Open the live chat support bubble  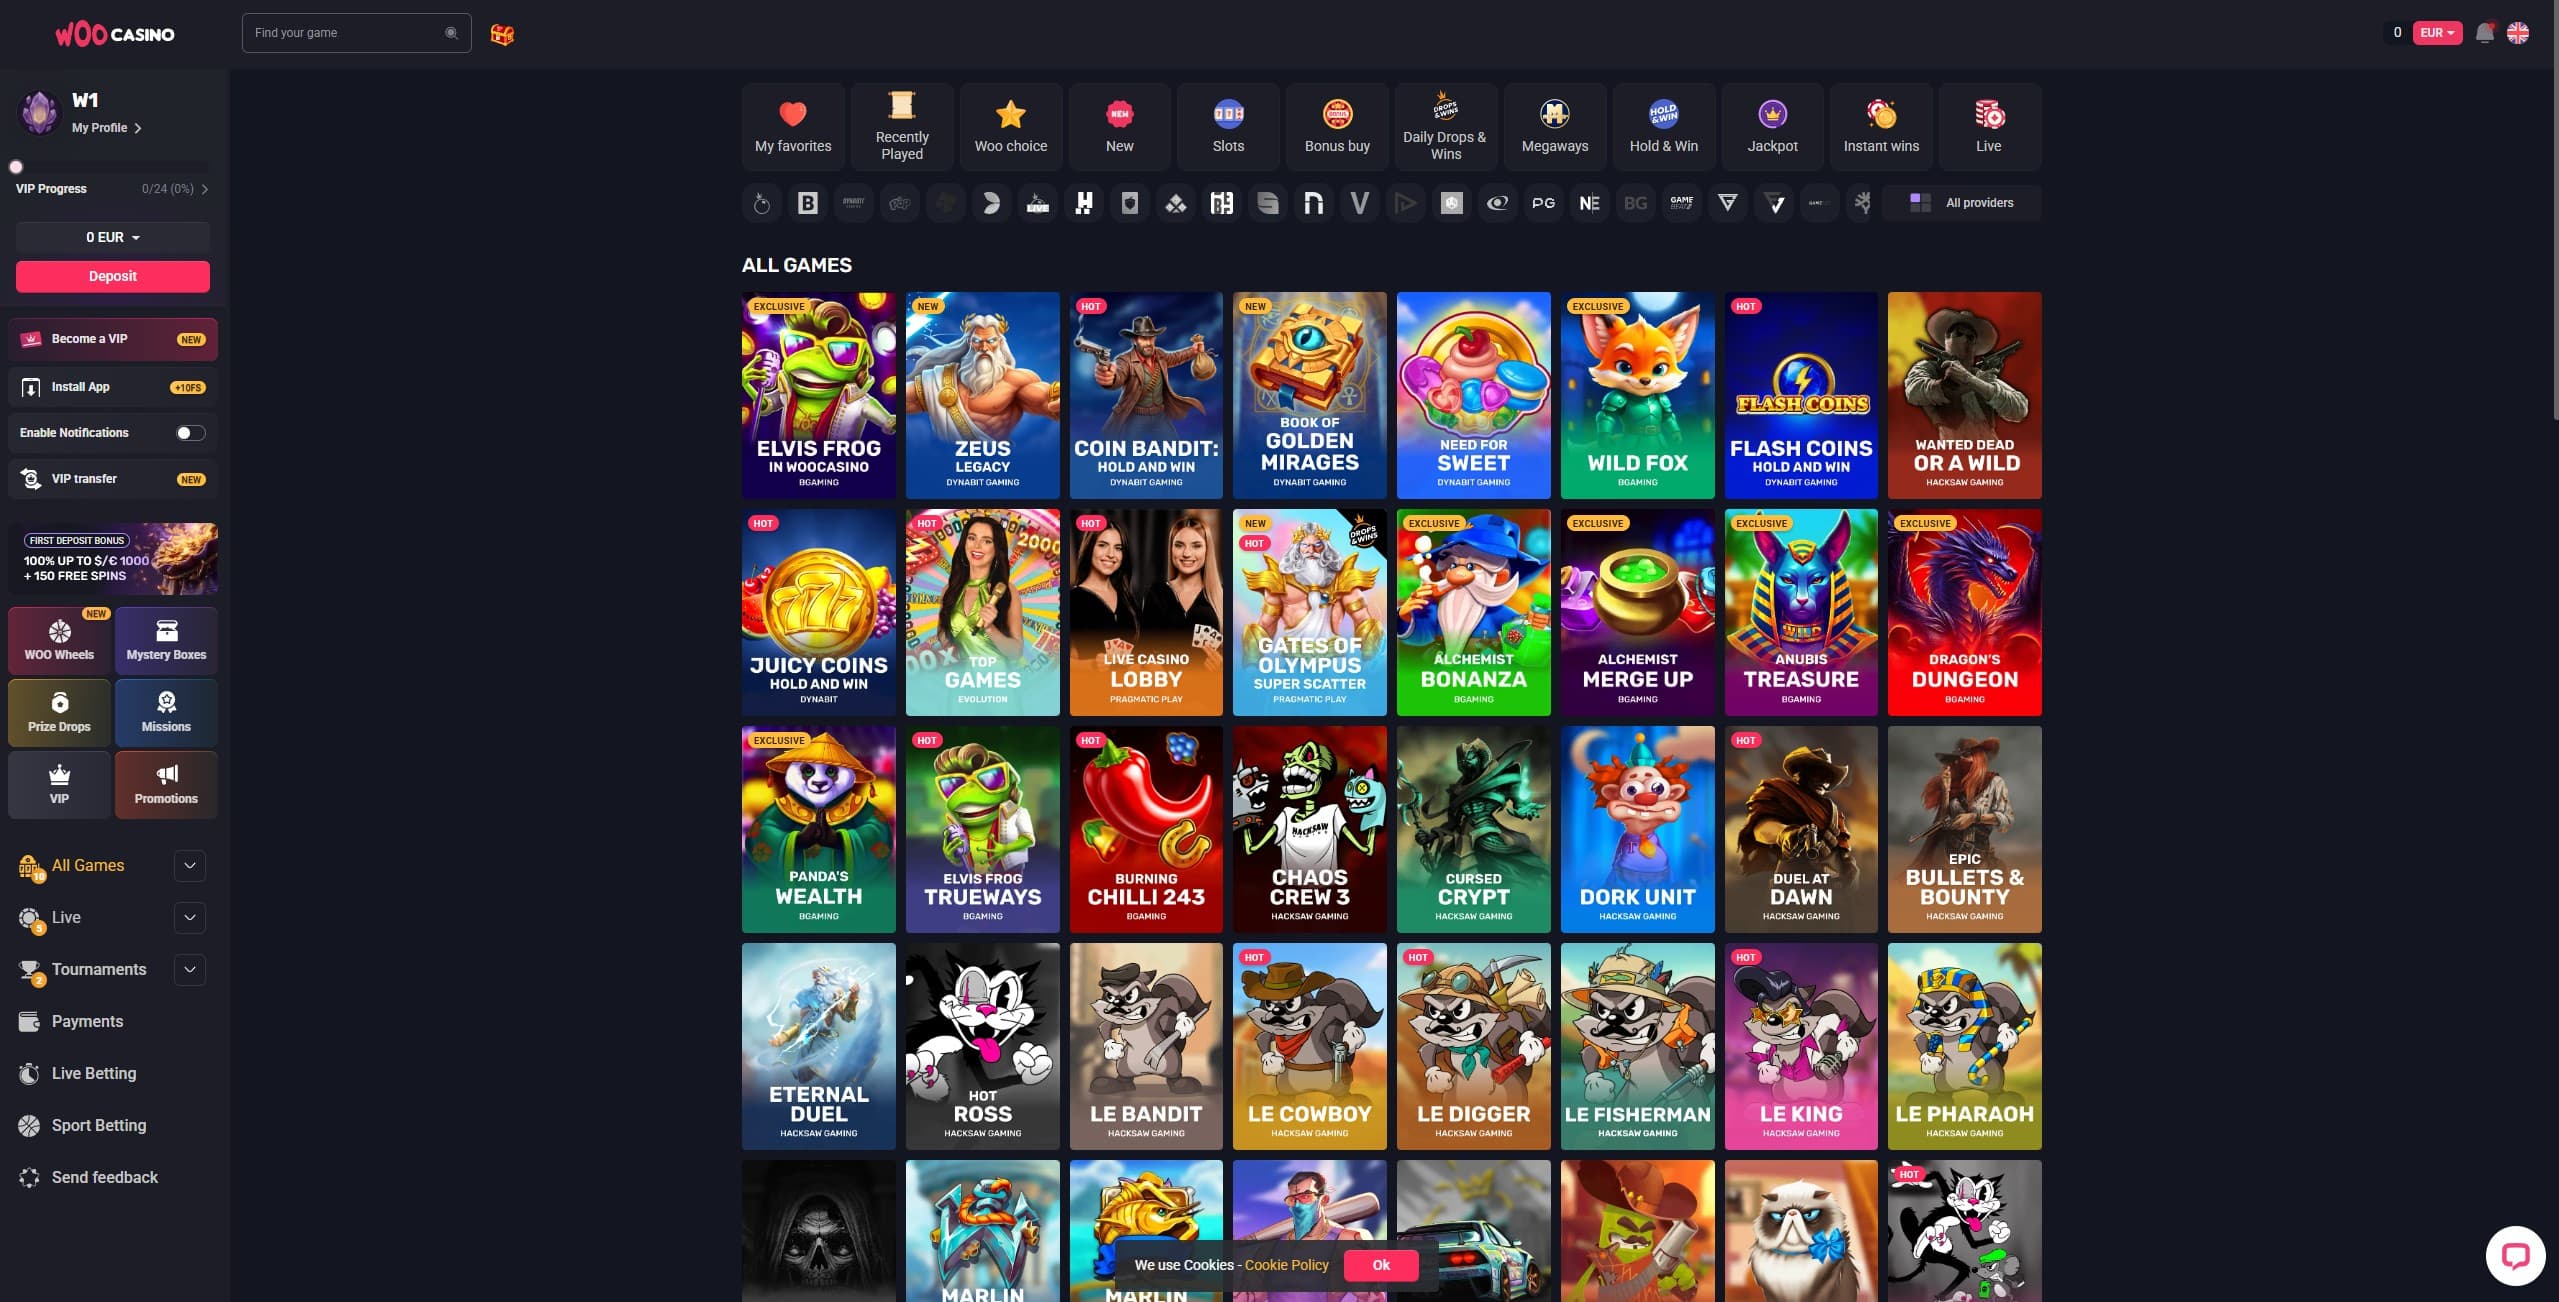(2515, 1255)
